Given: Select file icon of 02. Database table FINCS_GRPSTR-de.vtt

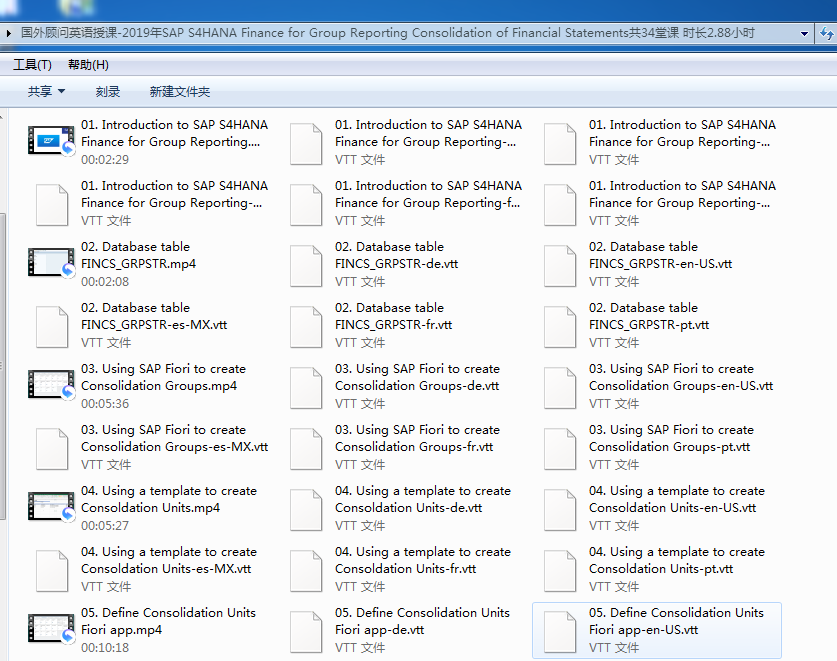Looking at the screenshot, I should [x=306, y=266].
